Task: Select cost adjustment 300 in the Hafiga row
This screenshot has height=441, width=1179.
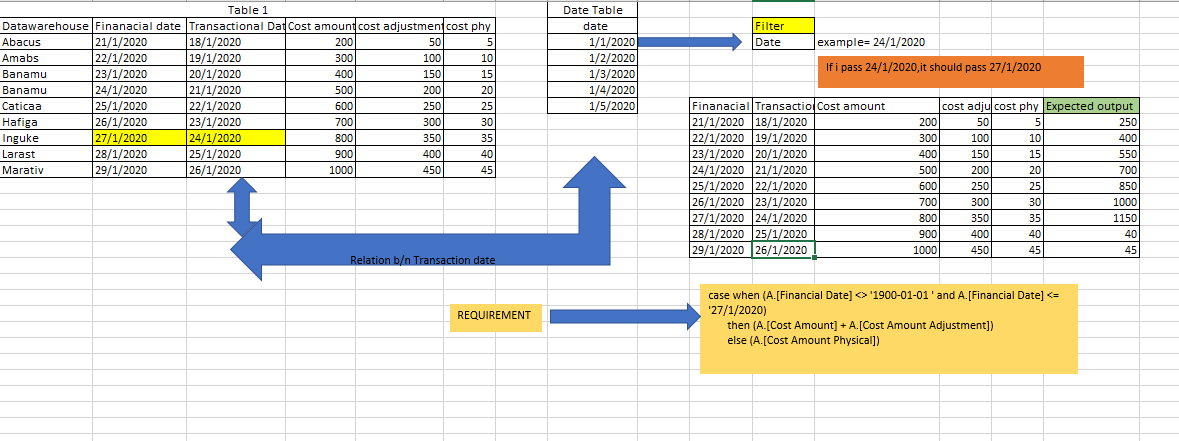Action: [x=400, y=122]
